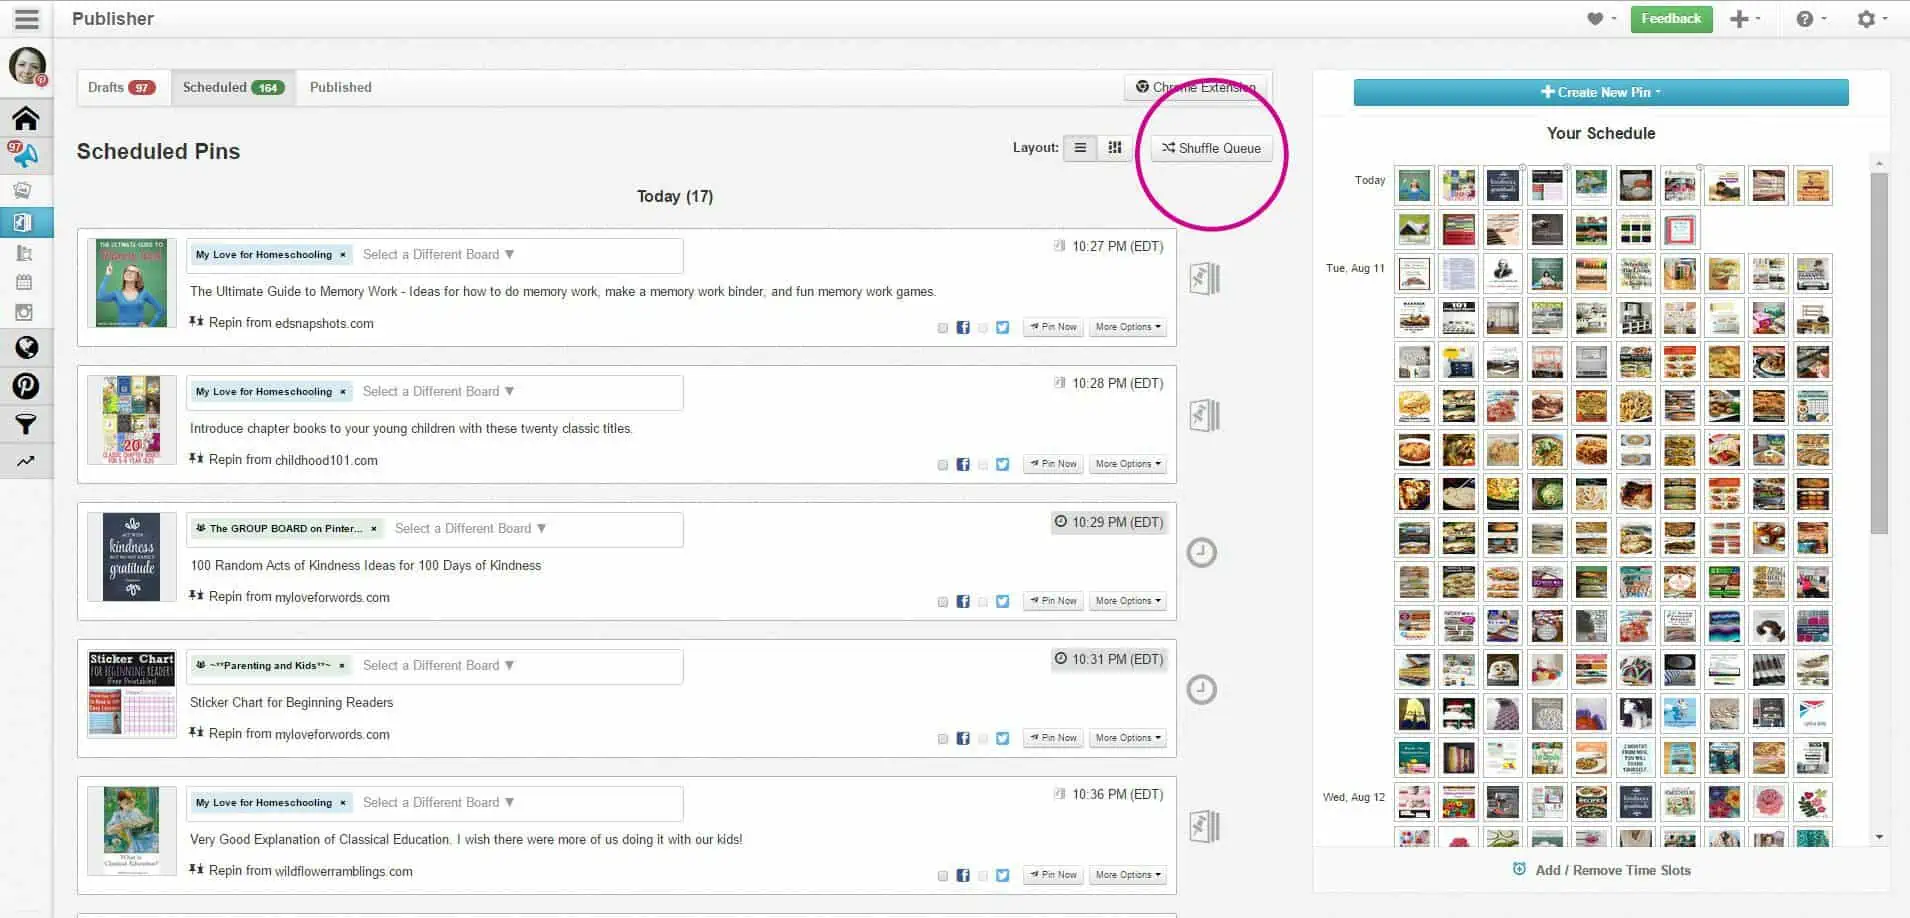Image resolution: width=1910 pixels, height=918 pixels.
Task: Open the globe icon in sidebar
Action: (26, 348)
